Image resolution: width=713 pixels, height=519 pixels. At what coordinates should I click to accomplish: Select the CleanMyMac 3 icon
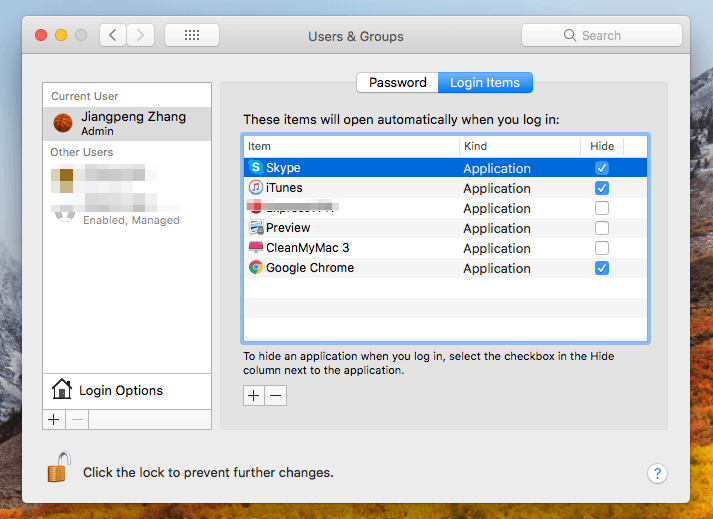(256, 248)
